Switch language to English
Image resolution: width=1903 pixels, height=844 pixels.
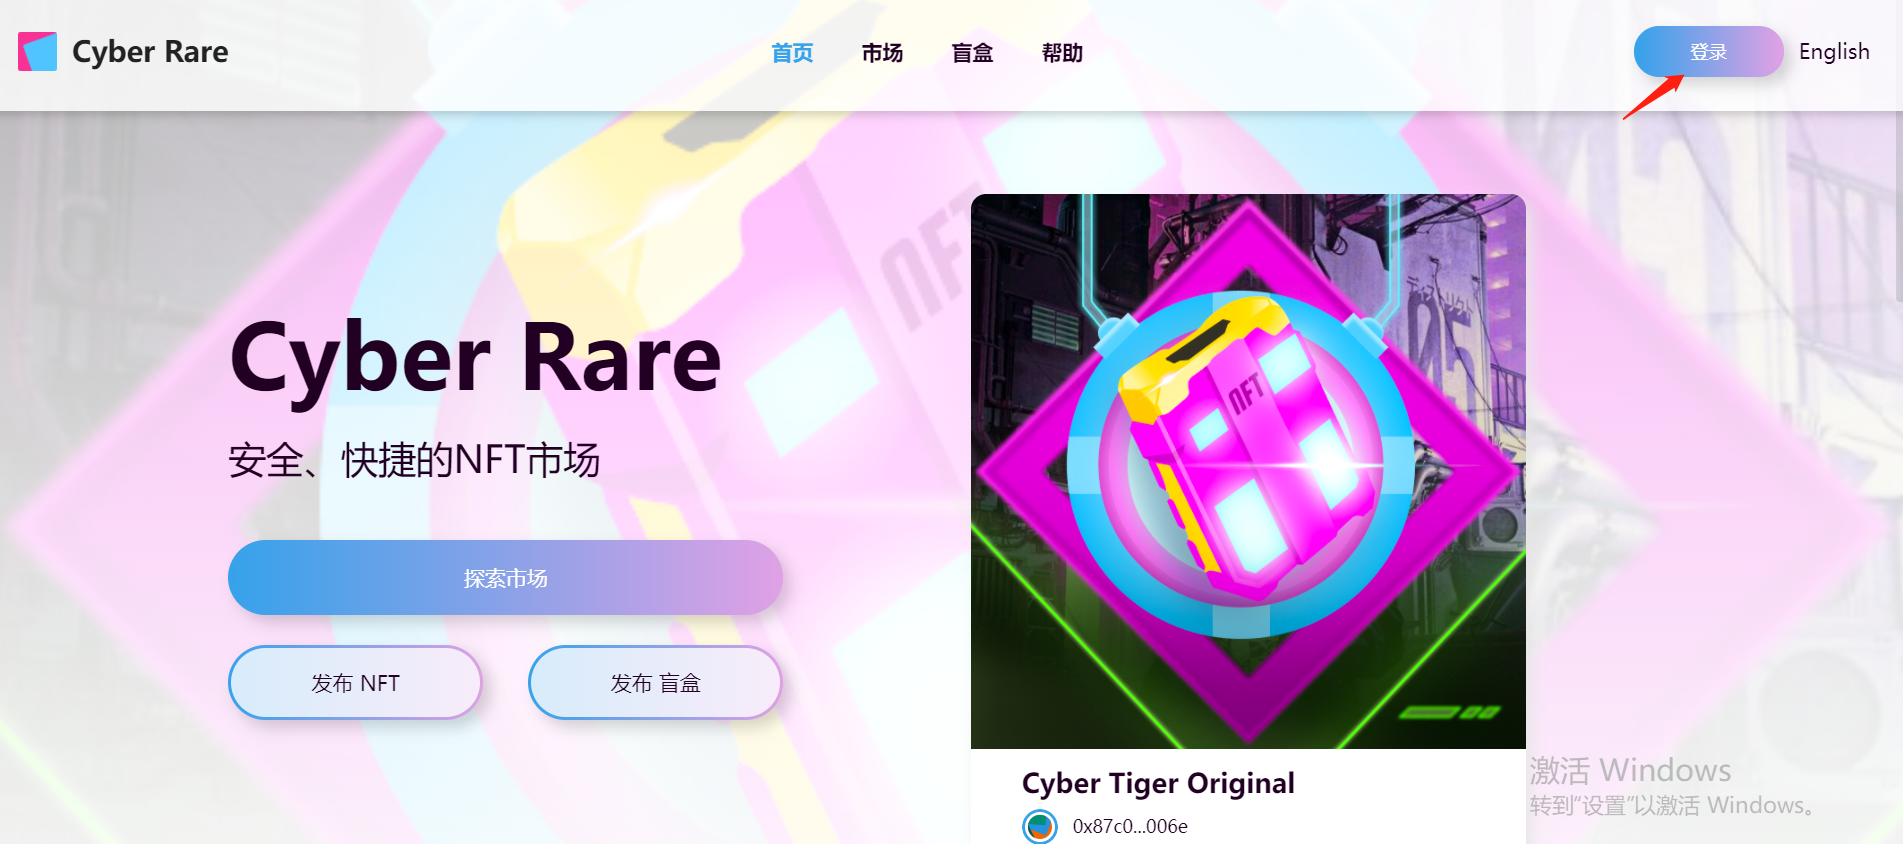1834,52
